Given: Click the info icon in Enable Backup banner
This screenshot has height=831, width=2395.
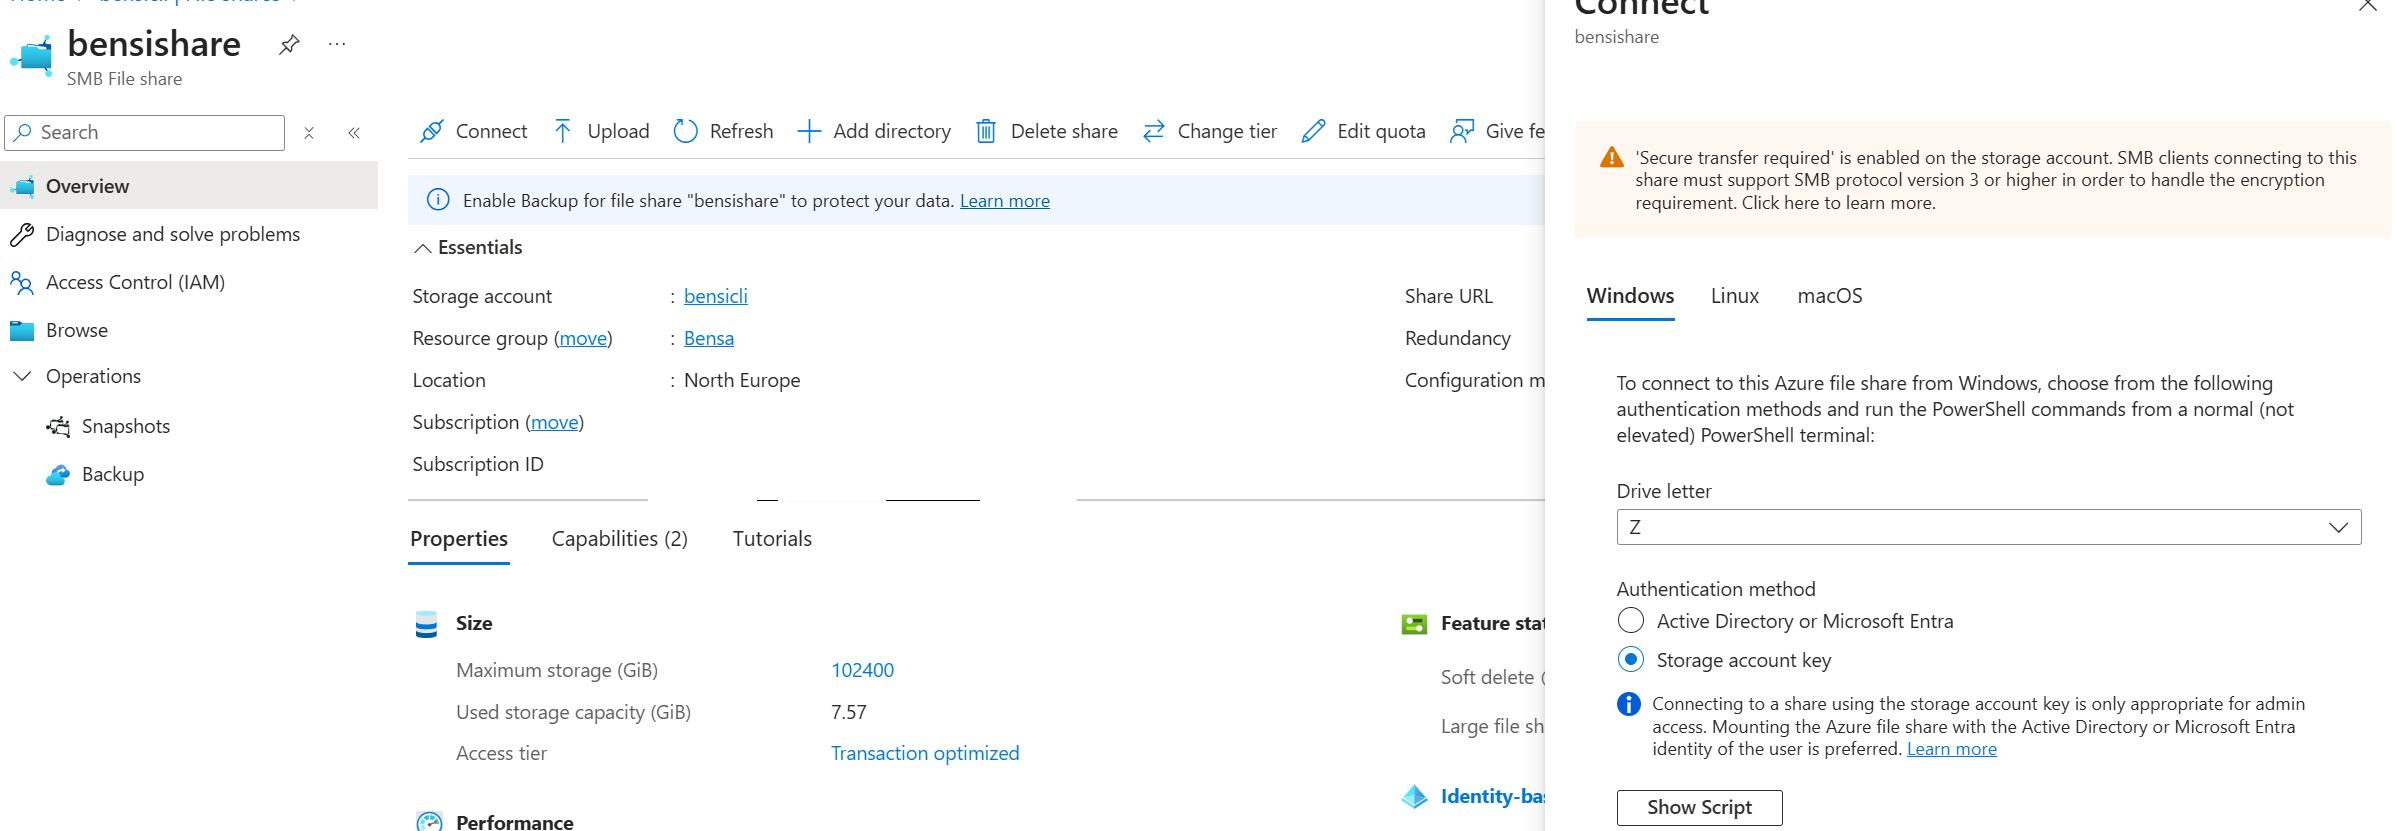Looking at the screenshot, I should (x=438, y=200).
